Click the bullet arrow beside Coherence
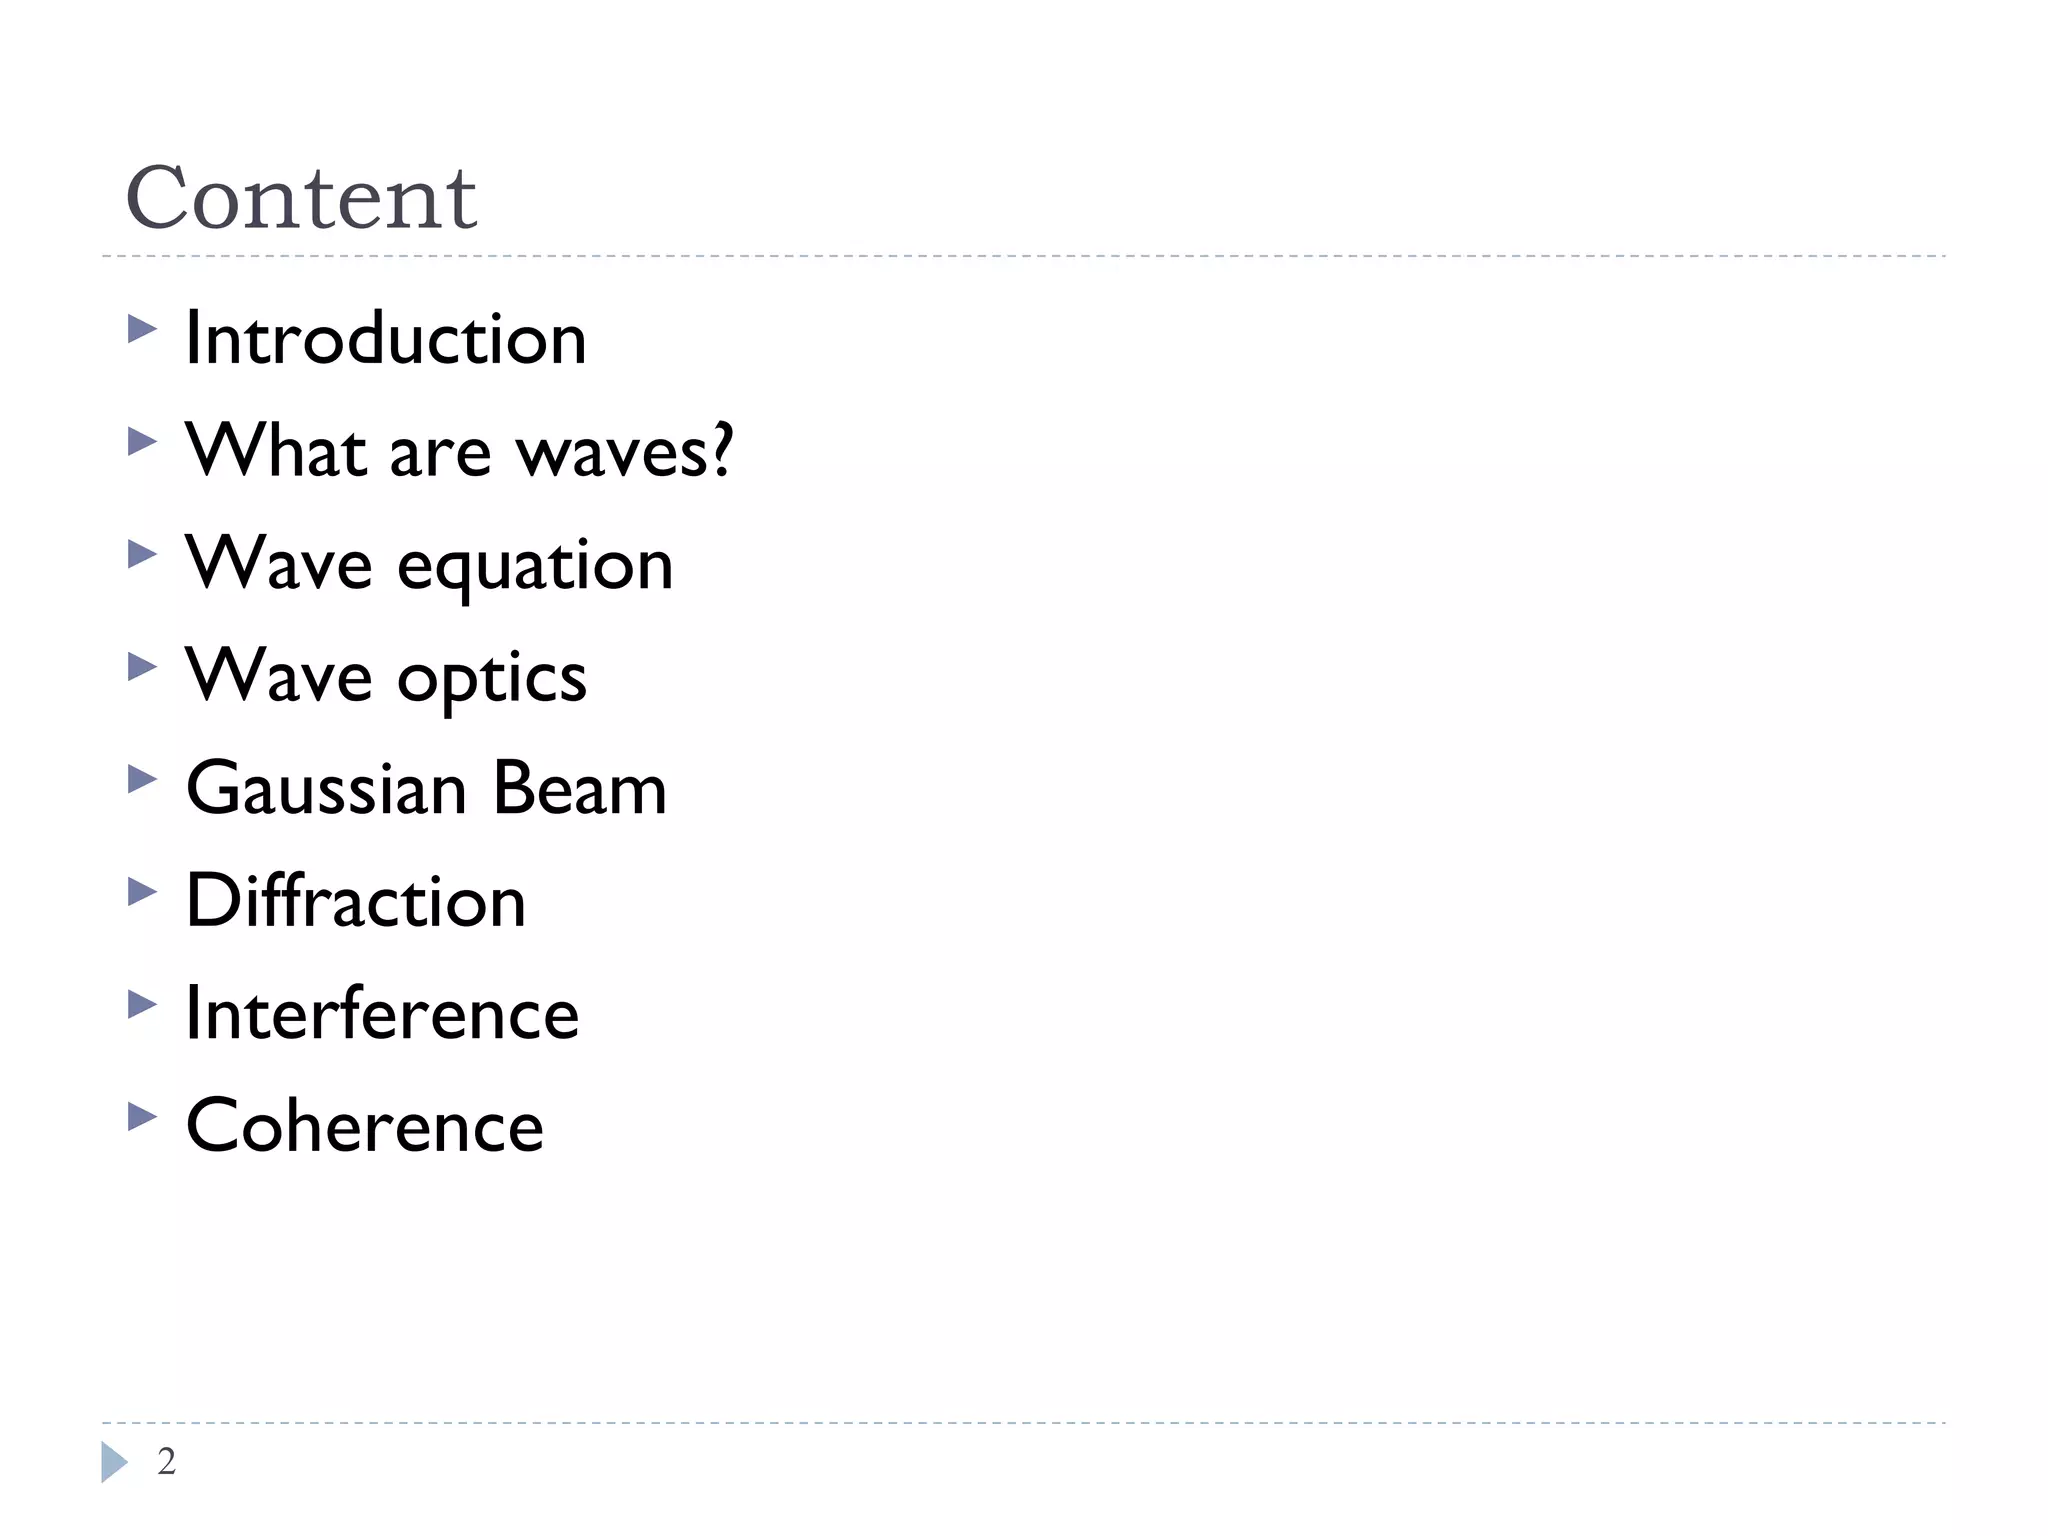The height and width of the screenshot is (1536, 2048). pyautogui.click(x=142, y=1116)
